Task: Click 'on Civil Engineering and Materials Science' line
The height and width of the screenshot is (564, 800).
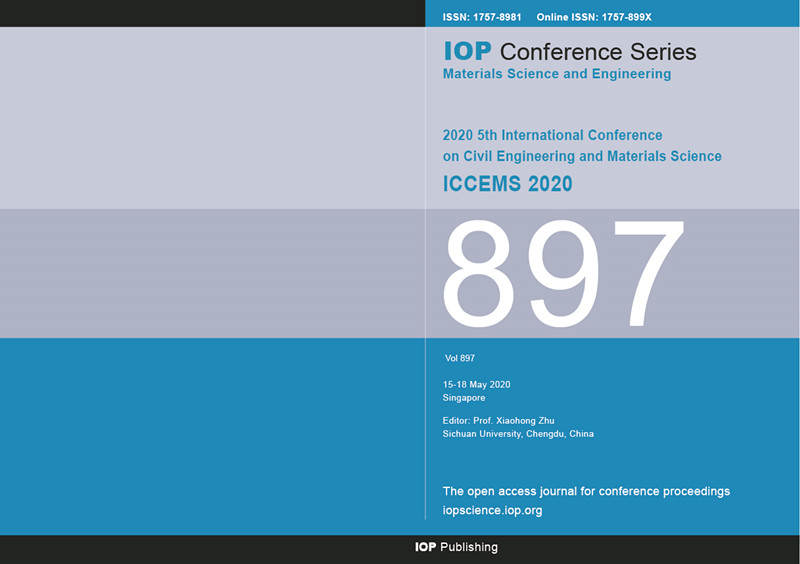Action: [x=582, y=156]
